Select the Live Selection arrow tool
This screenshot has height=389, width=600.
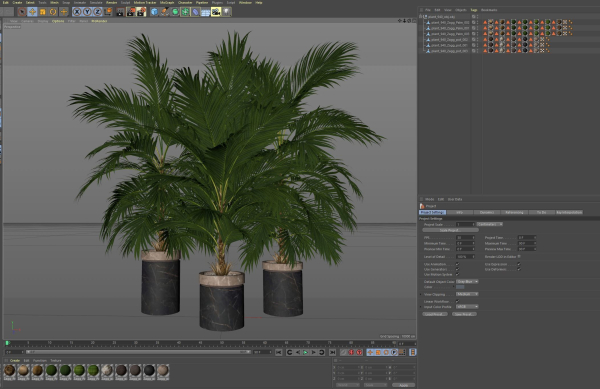click(22, 12)
